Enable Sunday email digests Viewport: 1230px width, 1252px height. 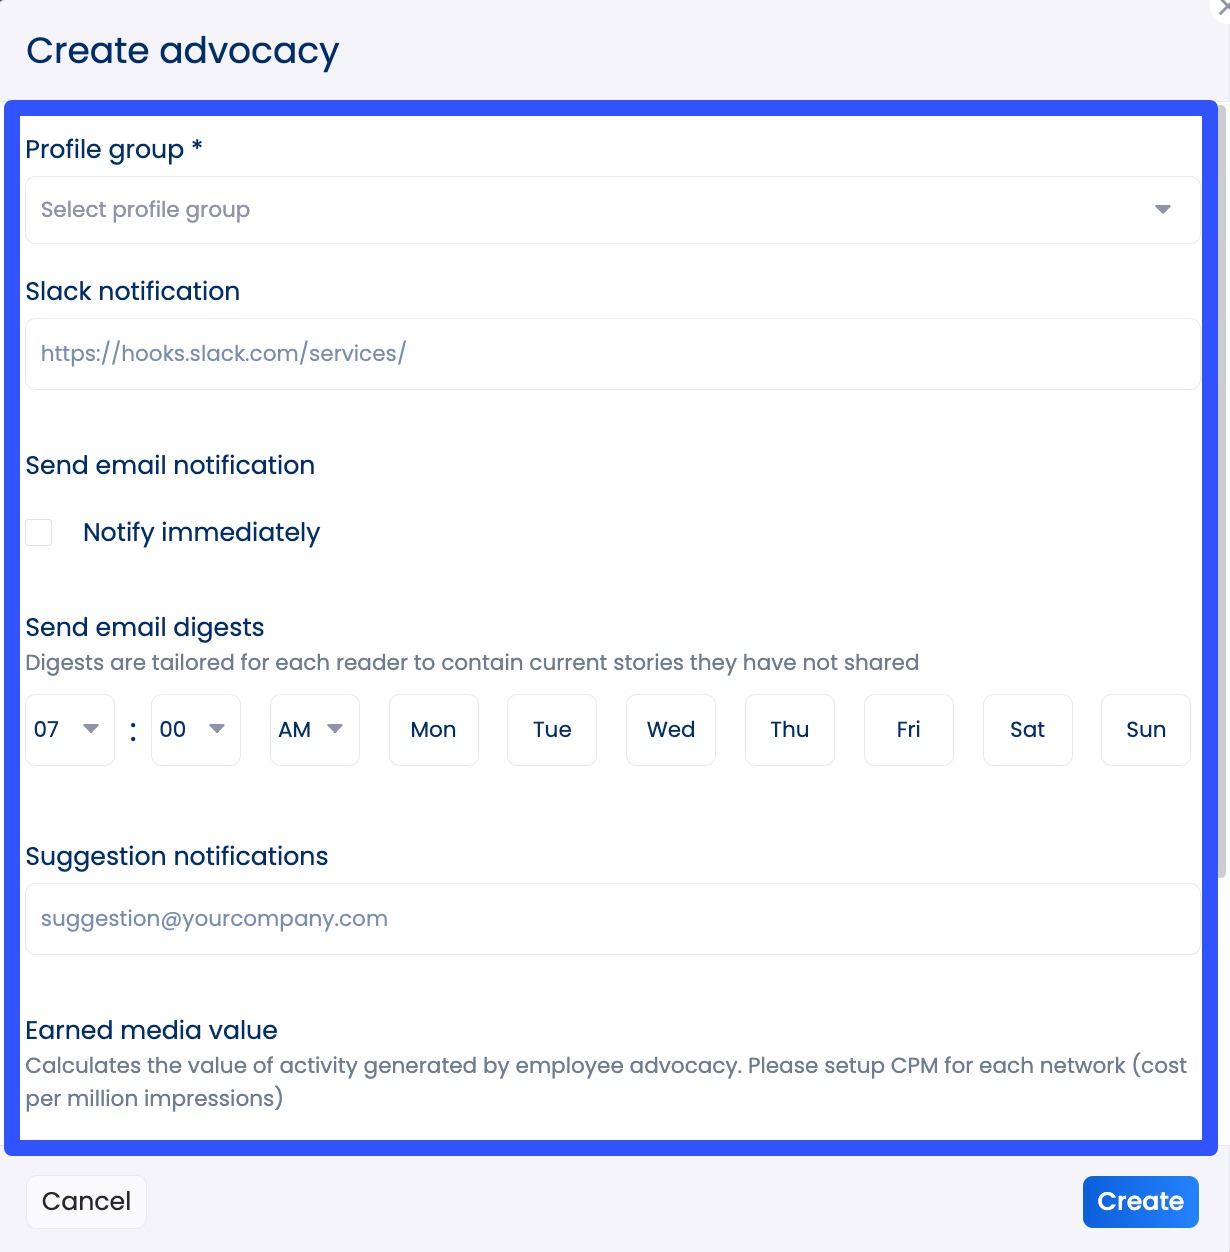tap(1145, 730)
